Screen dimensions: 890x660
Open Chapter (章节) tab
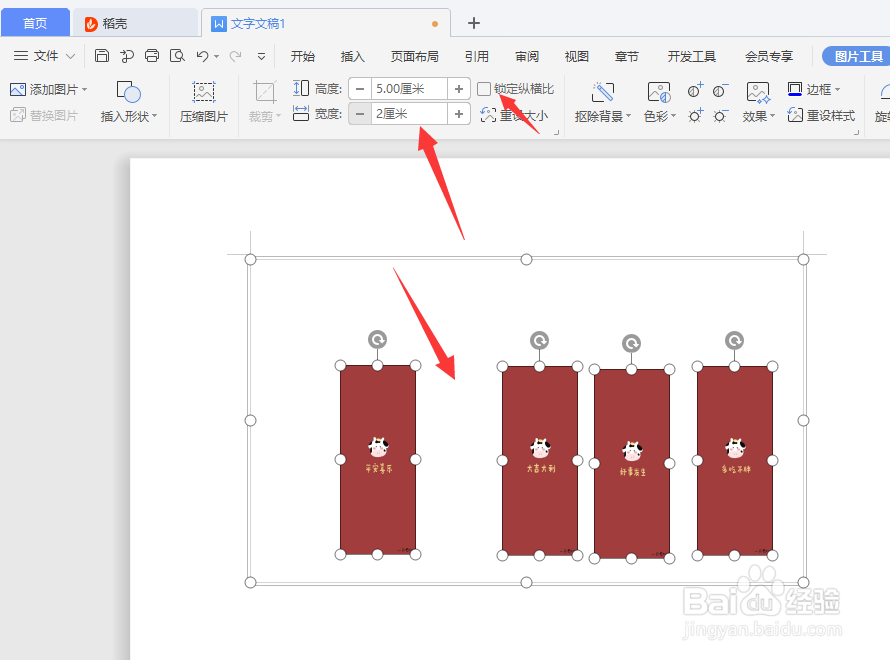(x=627, y=56)
